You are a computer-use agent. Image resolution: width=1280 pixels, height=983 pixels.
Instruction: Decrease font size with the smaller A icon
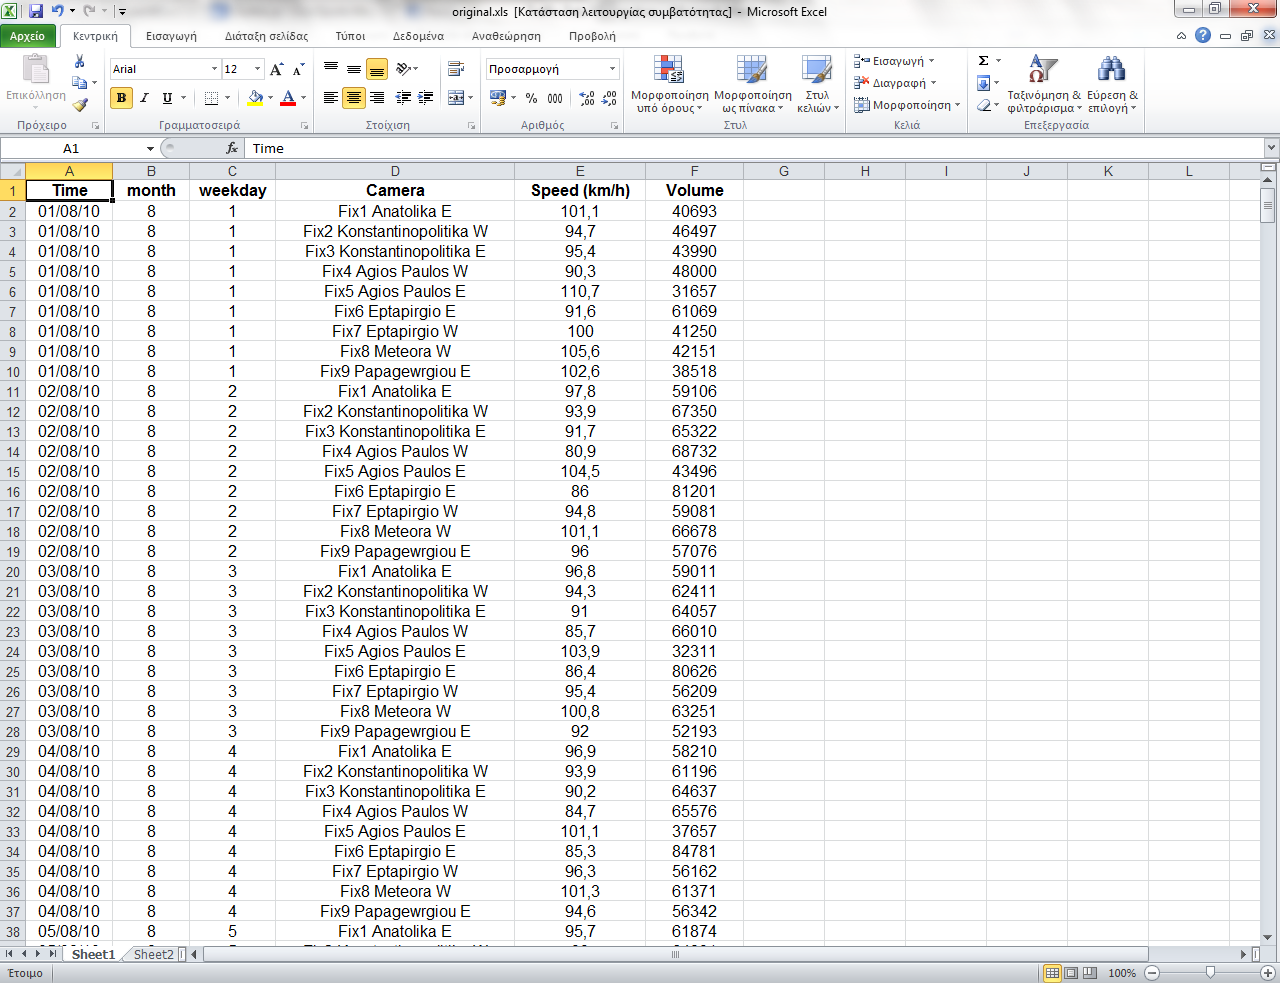coord(298,69)
